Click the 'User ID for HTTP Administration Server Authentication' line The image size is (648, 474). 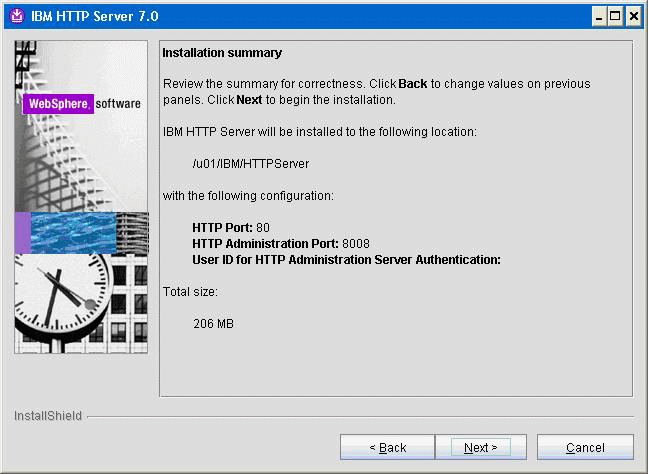pyautogui.click(x=346, y=260)
